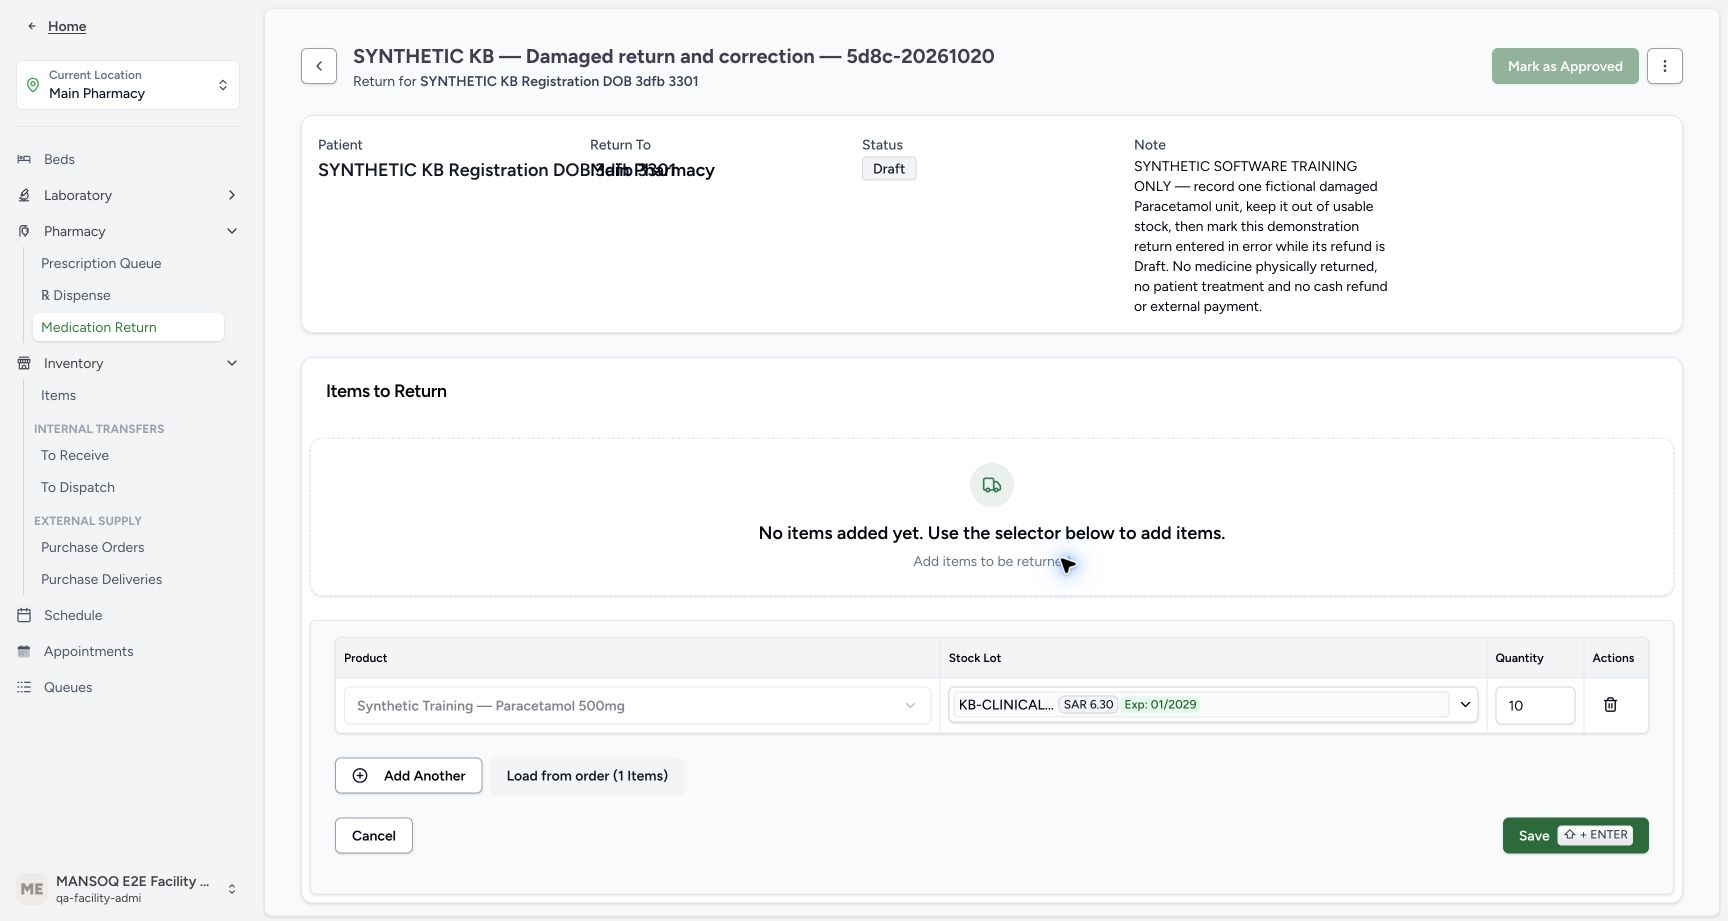Open the Product dropdown for Paracetamol 500mg
This screenshot has height=921, width=1728.
pyautogui.click(x=637, y=706)
